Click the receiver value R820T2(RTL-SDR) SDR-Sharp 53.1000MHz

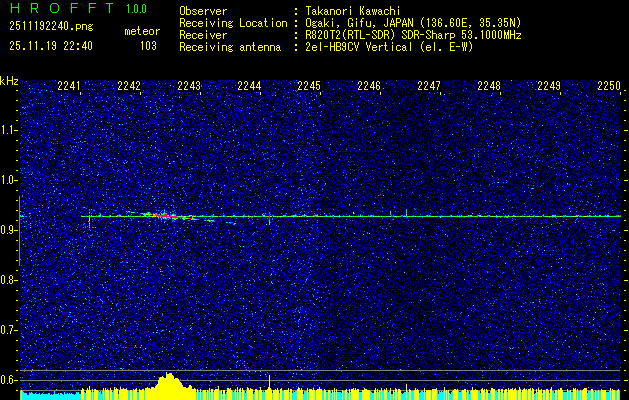click(413, 35)
